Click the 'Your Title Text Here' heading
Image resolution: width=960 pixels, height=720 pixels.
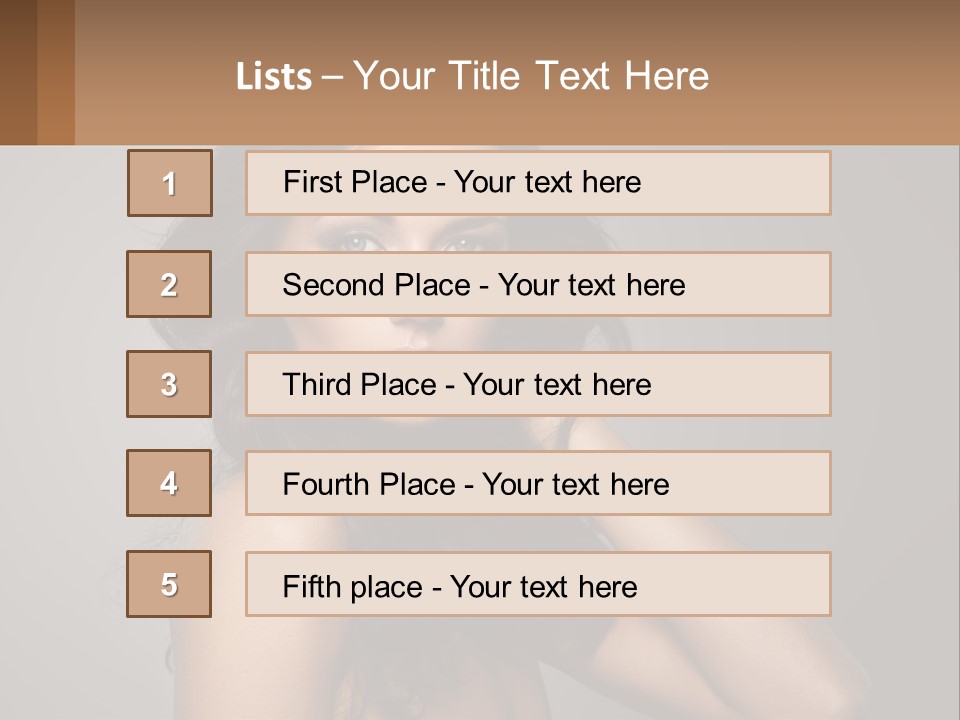531,76
